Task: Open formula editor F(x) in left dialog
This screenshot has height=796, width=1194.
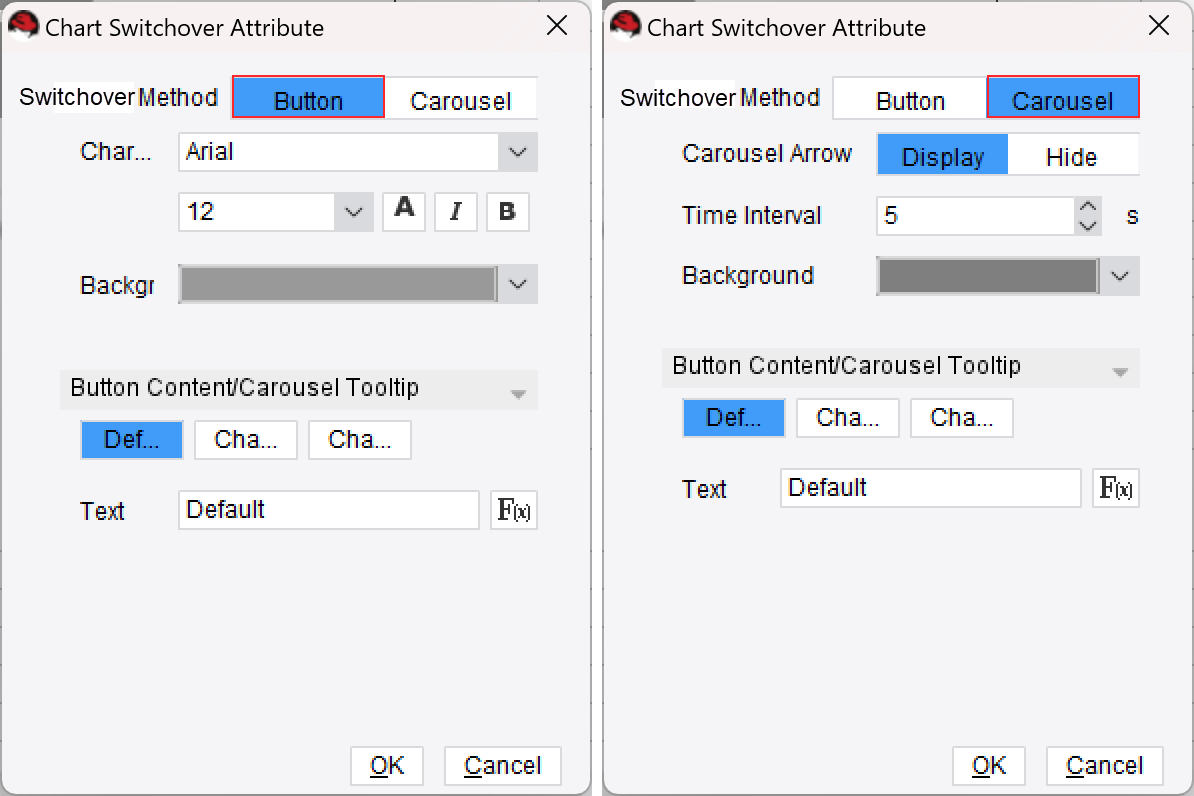Action: pyautogui.click(x=514, y=510)
